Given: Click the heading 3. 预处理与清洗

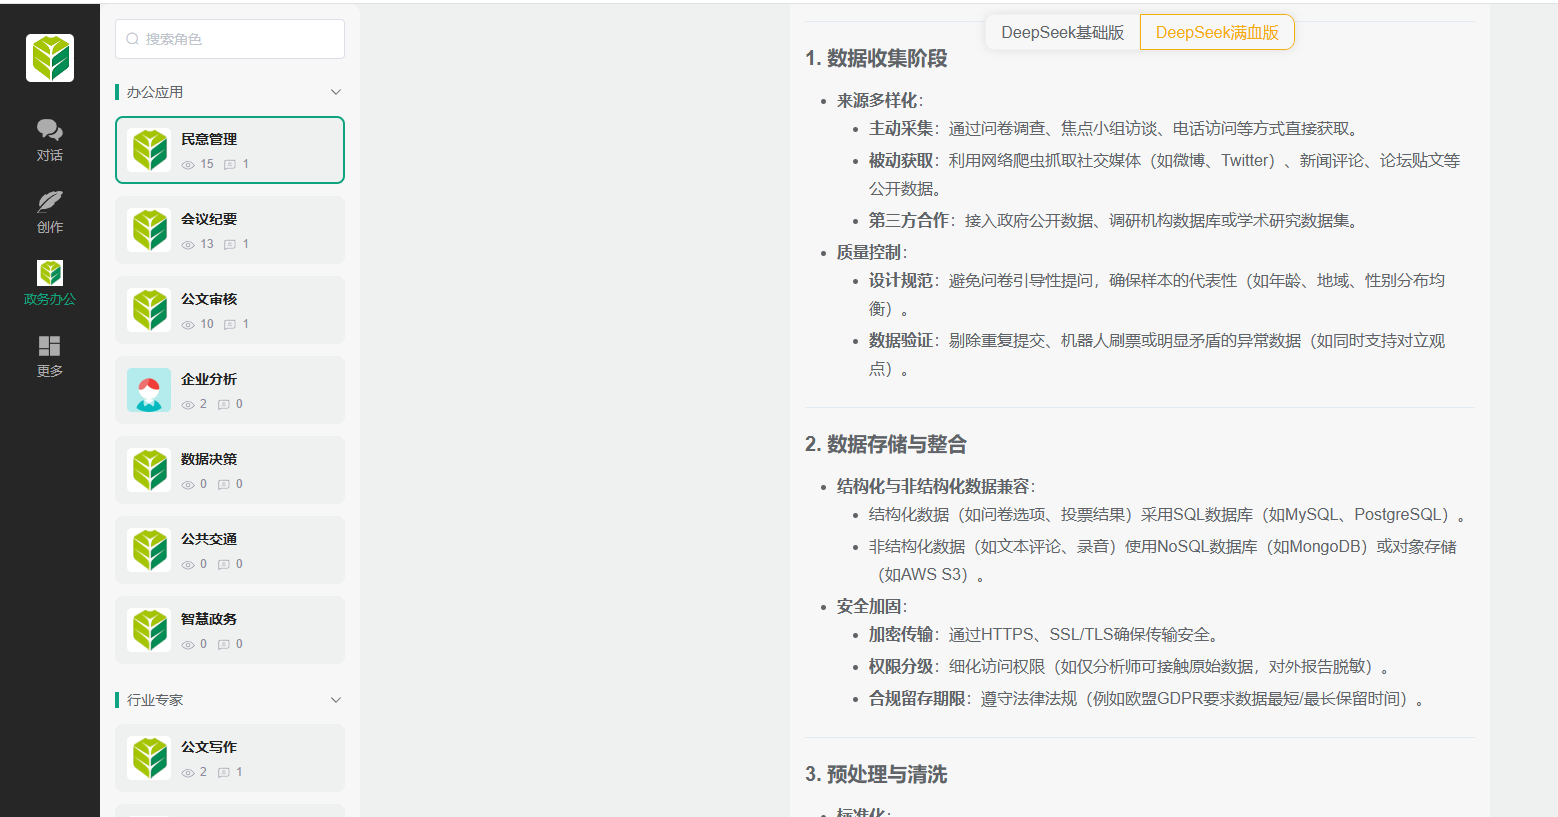Looking at the screenshot, I should coord(876,774).
